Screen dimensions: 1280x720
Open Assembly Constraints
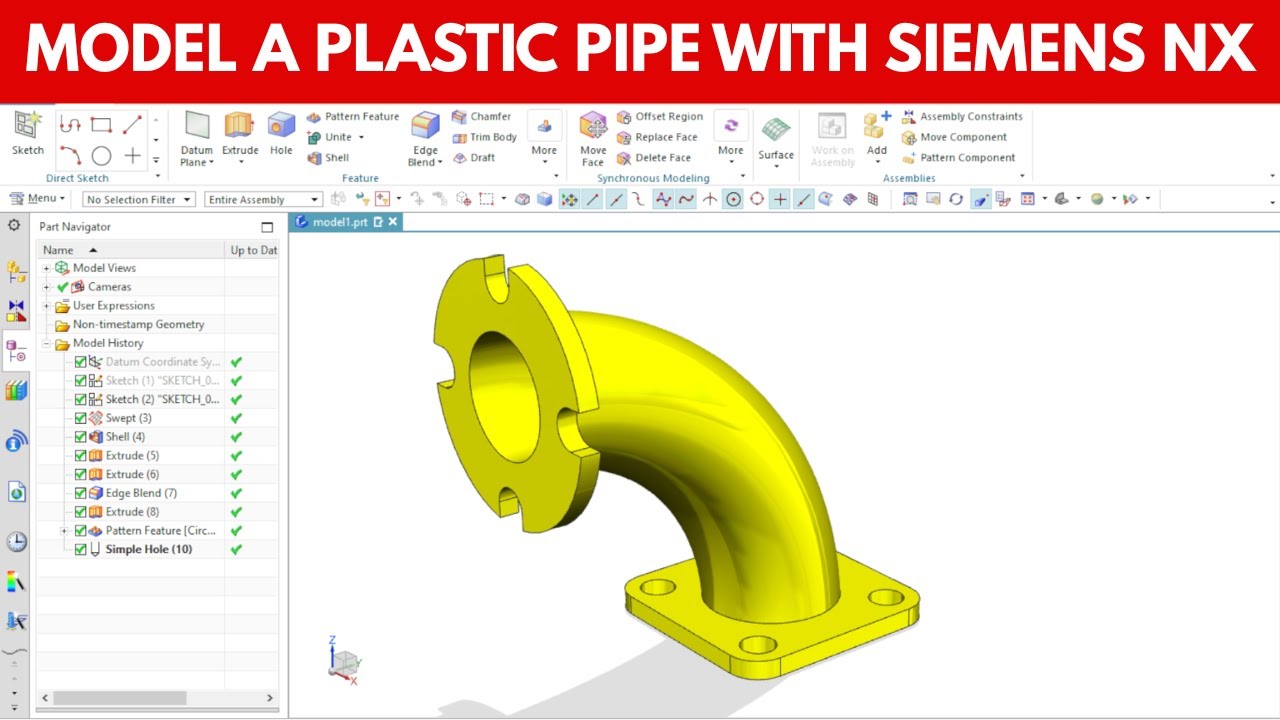962,117
